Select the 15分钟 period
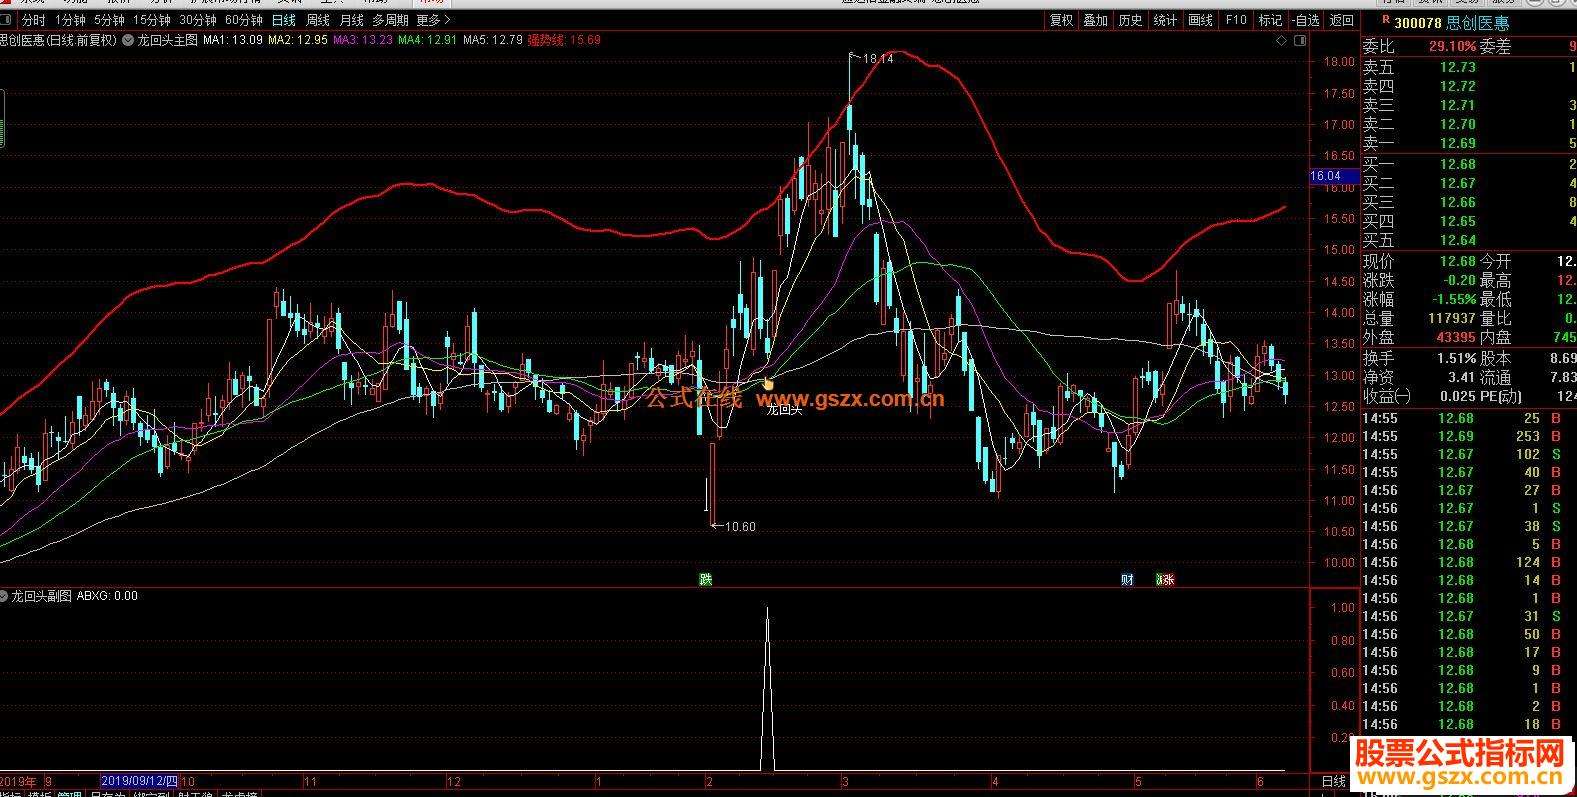Viewport: 1577px width, 797px height. tap(151, 20)
